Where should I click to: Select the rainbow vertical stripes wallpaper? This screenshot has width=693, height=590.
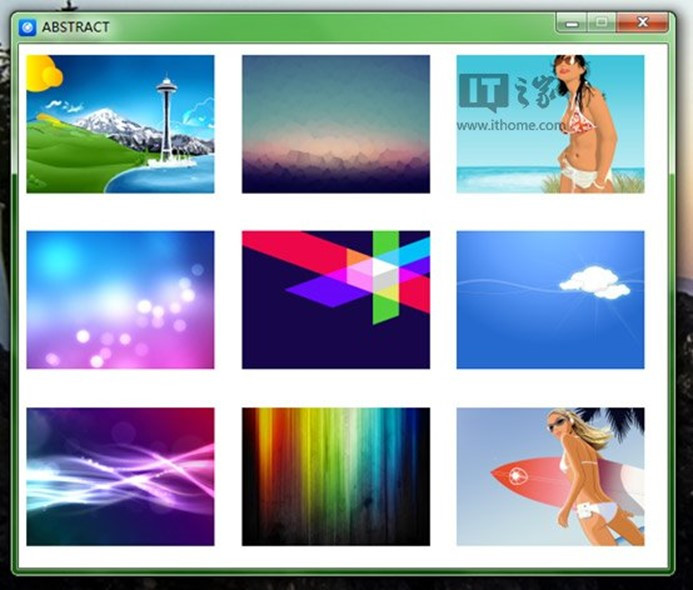336,476
